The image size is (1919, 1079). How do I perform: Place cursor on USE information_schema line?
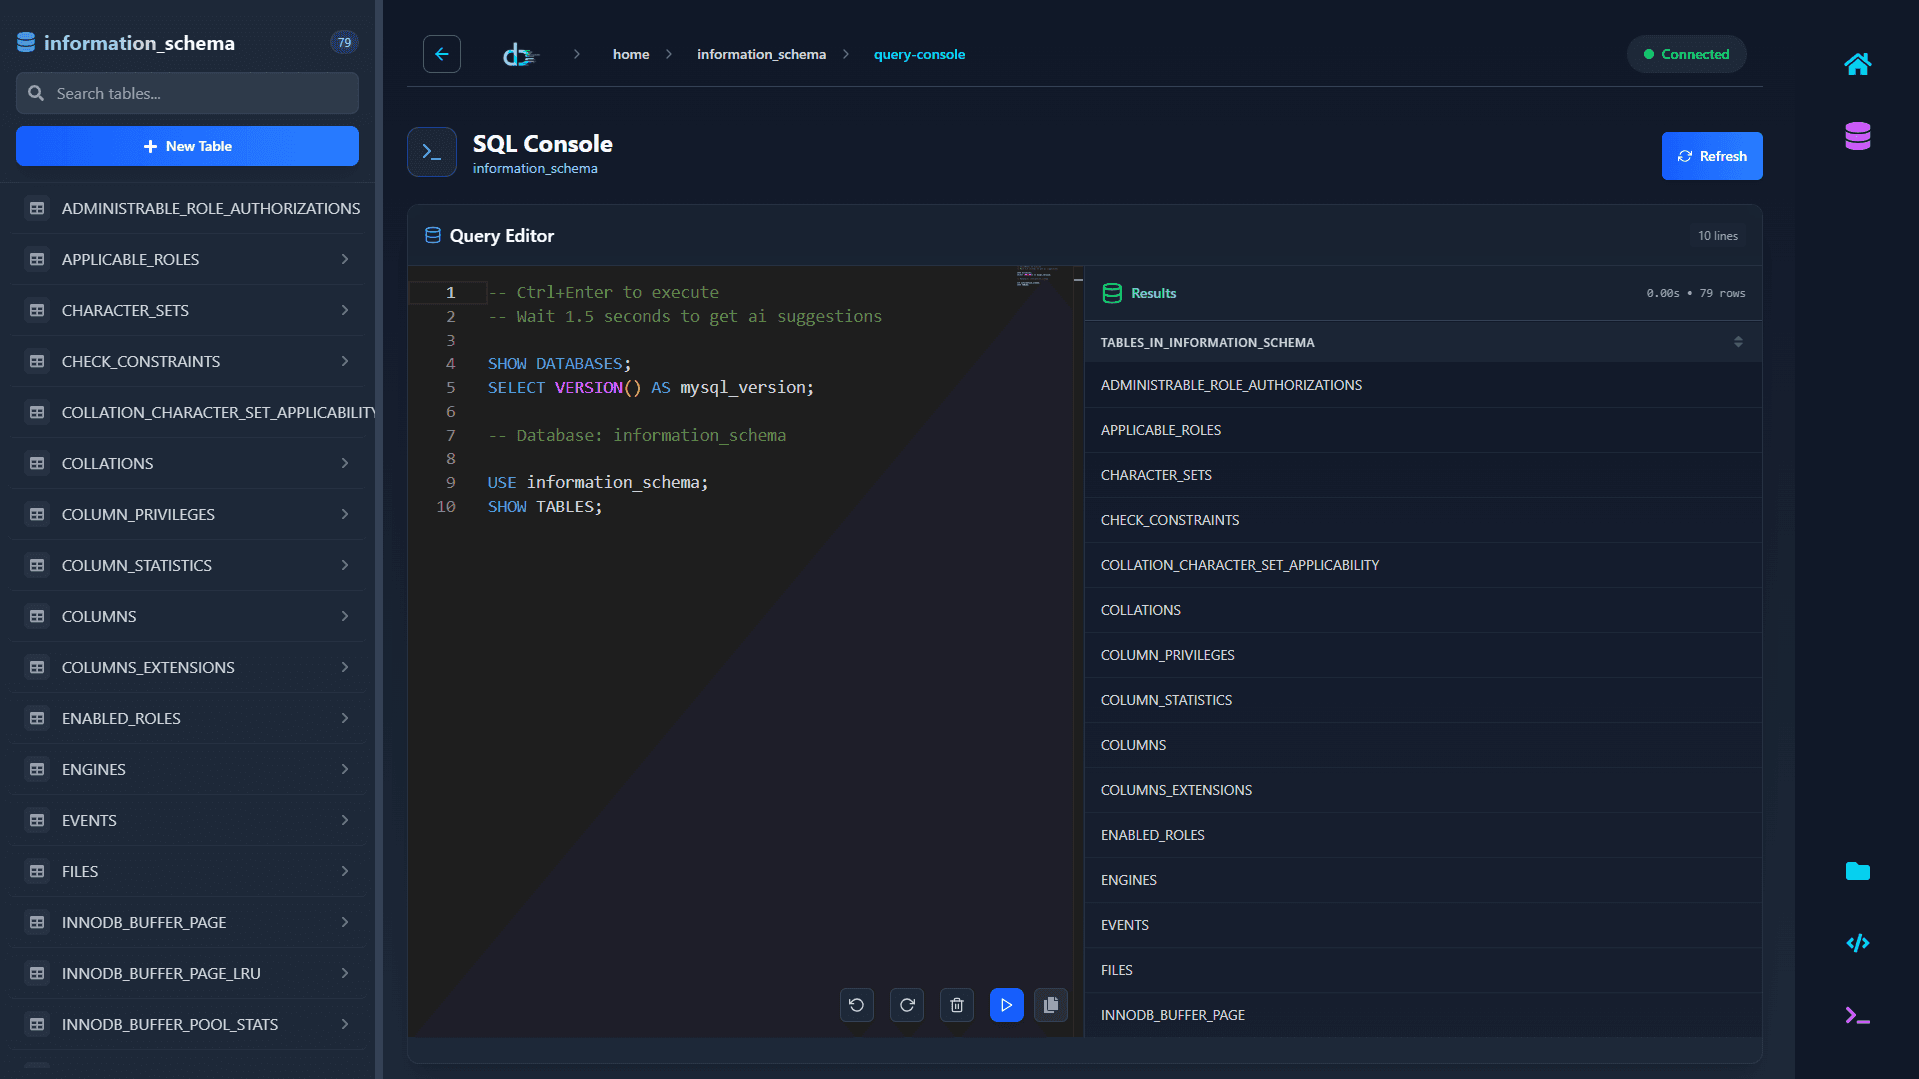(x=598, y=483)
